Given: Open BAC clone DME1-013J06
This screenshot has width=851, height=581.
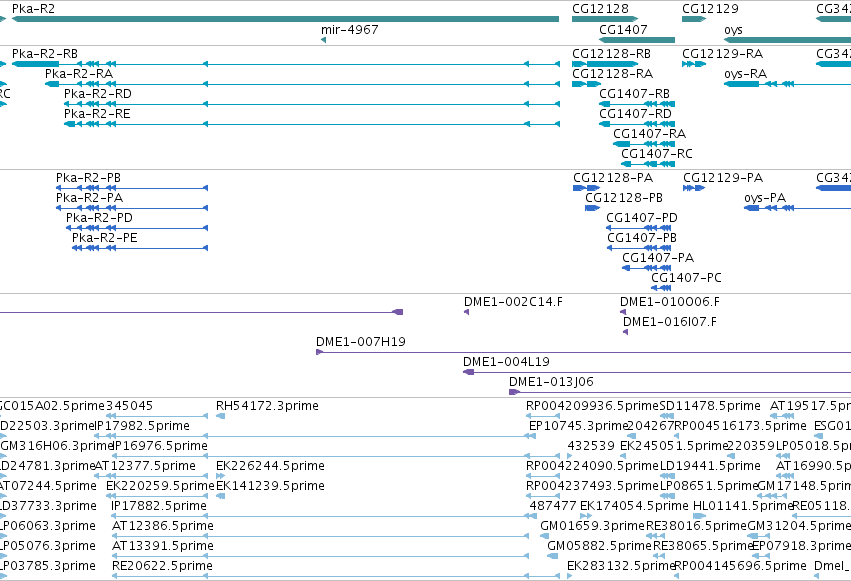Looking at the screenshot, I should point(551,382).
